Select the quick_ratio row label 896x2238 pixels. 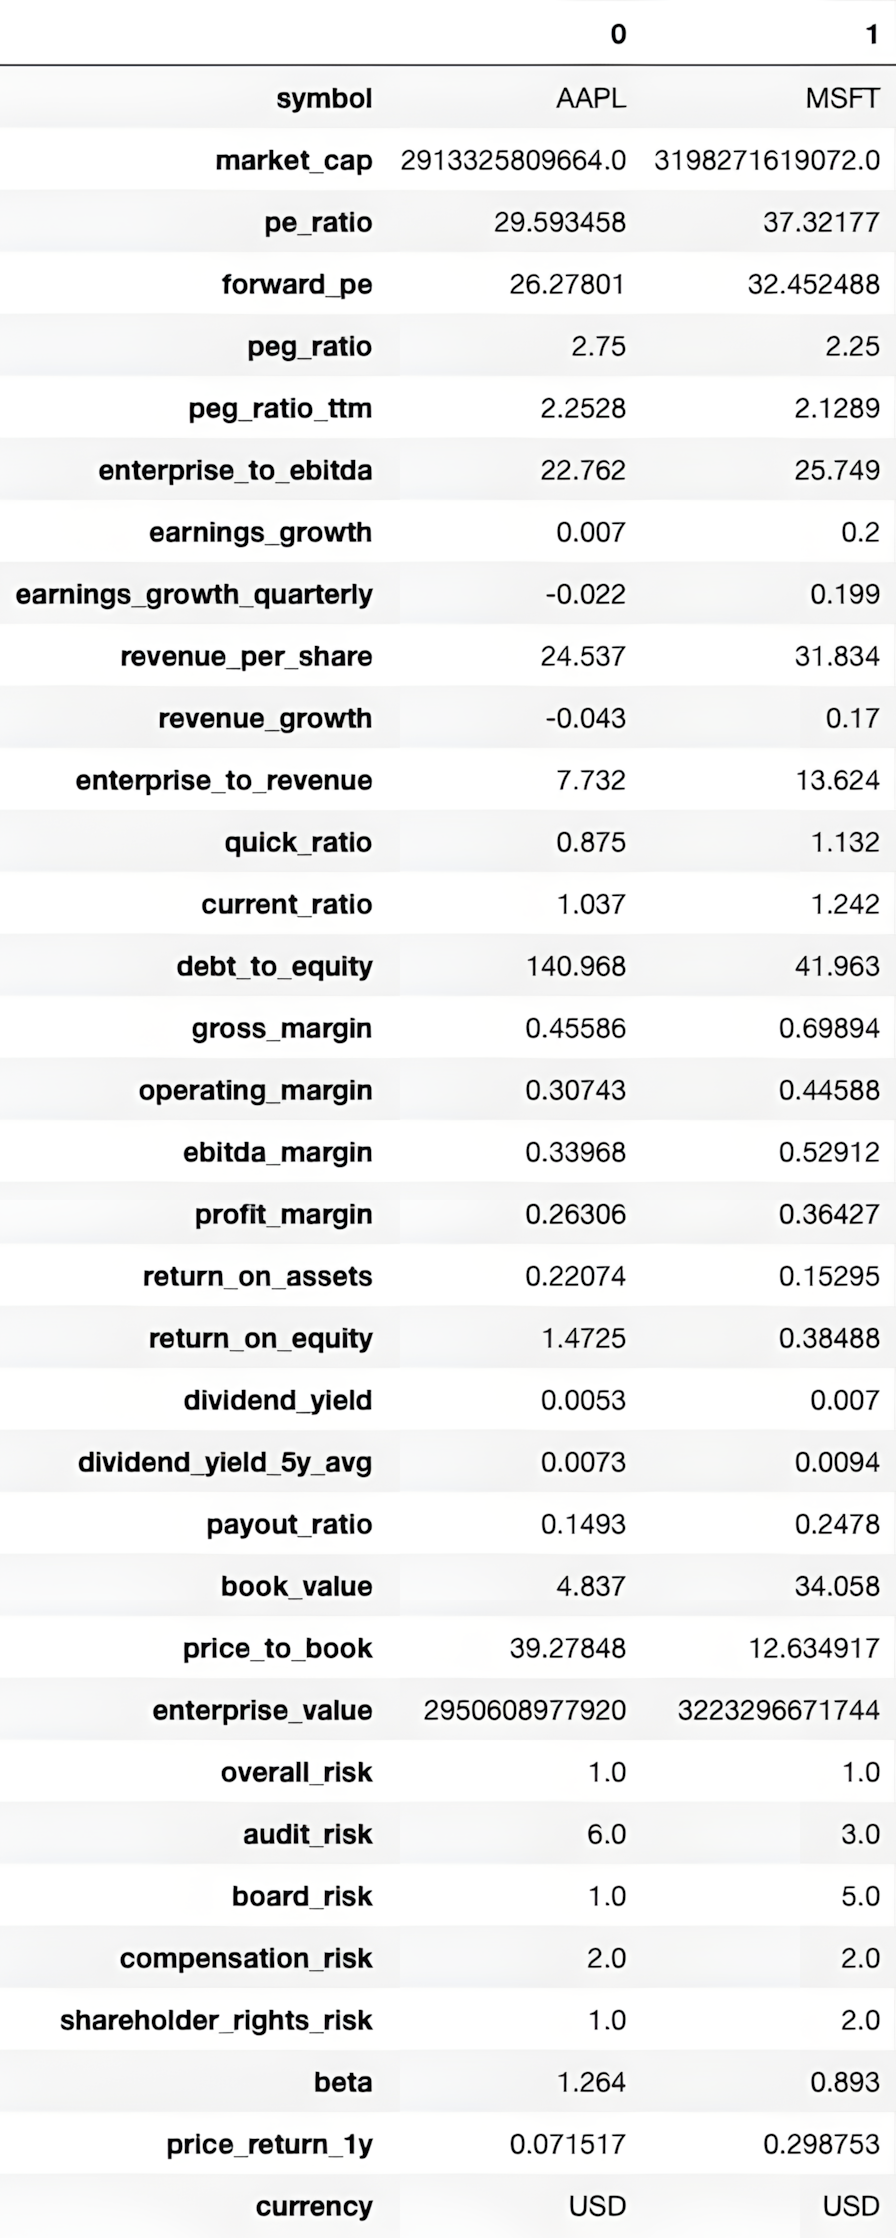(x=298, y=843)
